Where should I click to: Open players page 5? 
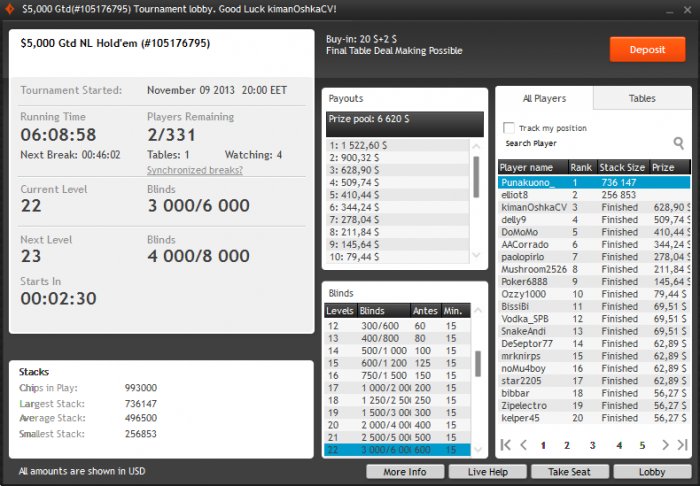click(x=642, y=445)
